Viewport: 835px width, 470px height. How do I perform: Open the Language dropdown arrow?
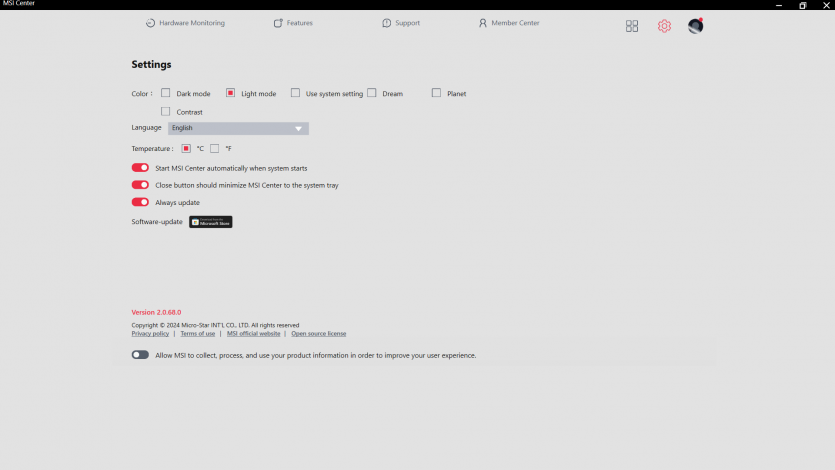coord(298,129)
